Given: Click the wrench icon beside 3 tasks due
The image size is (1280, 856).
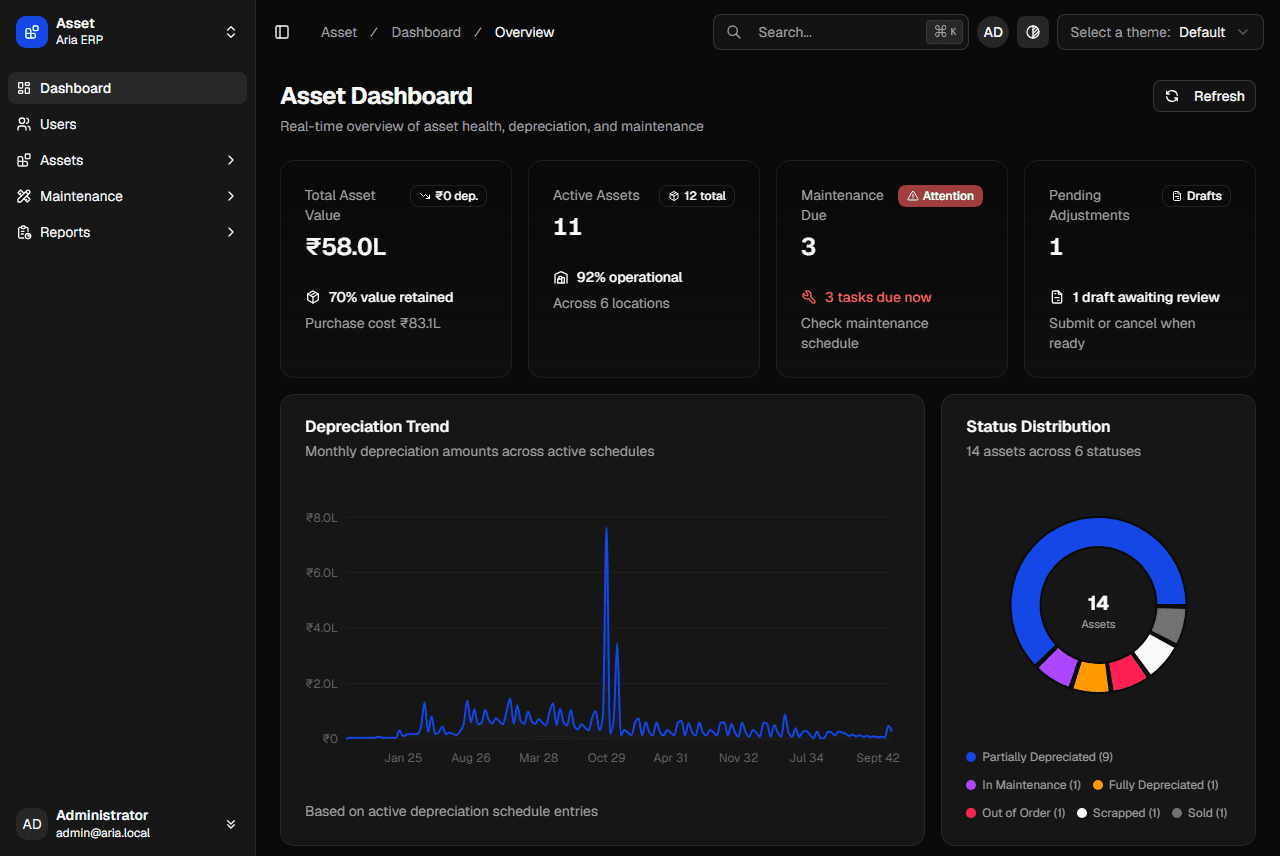Looking at the screenshot, I should point(809,297).
